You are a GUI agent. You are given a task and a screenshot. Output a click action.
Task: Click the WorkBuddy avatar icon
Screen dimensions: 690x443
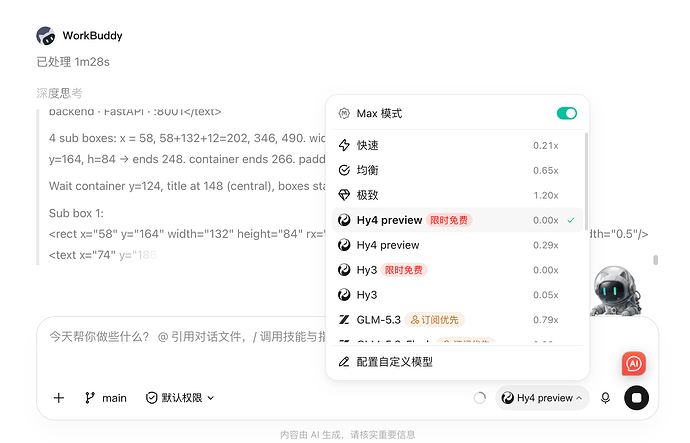46,36
